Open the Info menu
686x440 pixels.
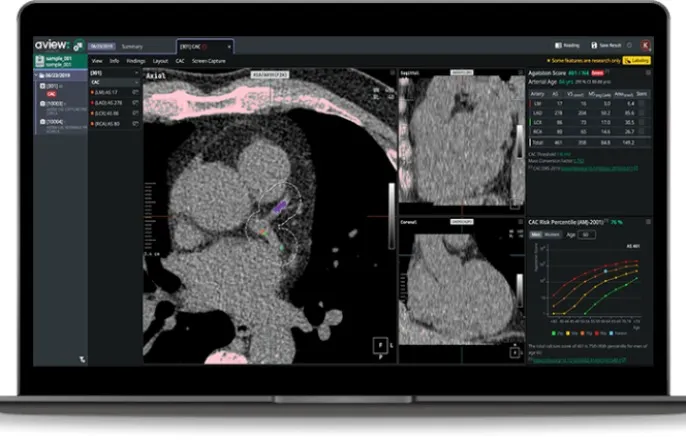tap(114, 61)
